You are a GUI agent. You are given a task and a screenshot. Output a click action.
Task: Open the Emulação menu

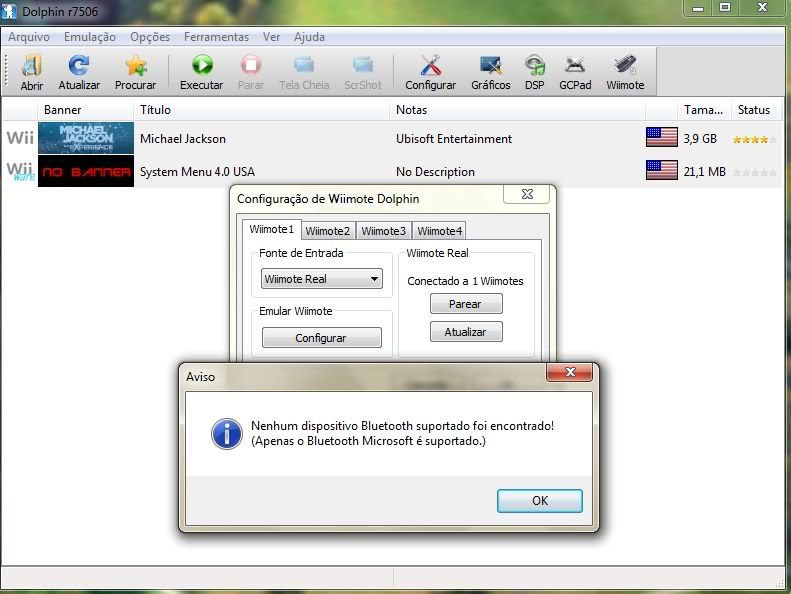[89, 37]
